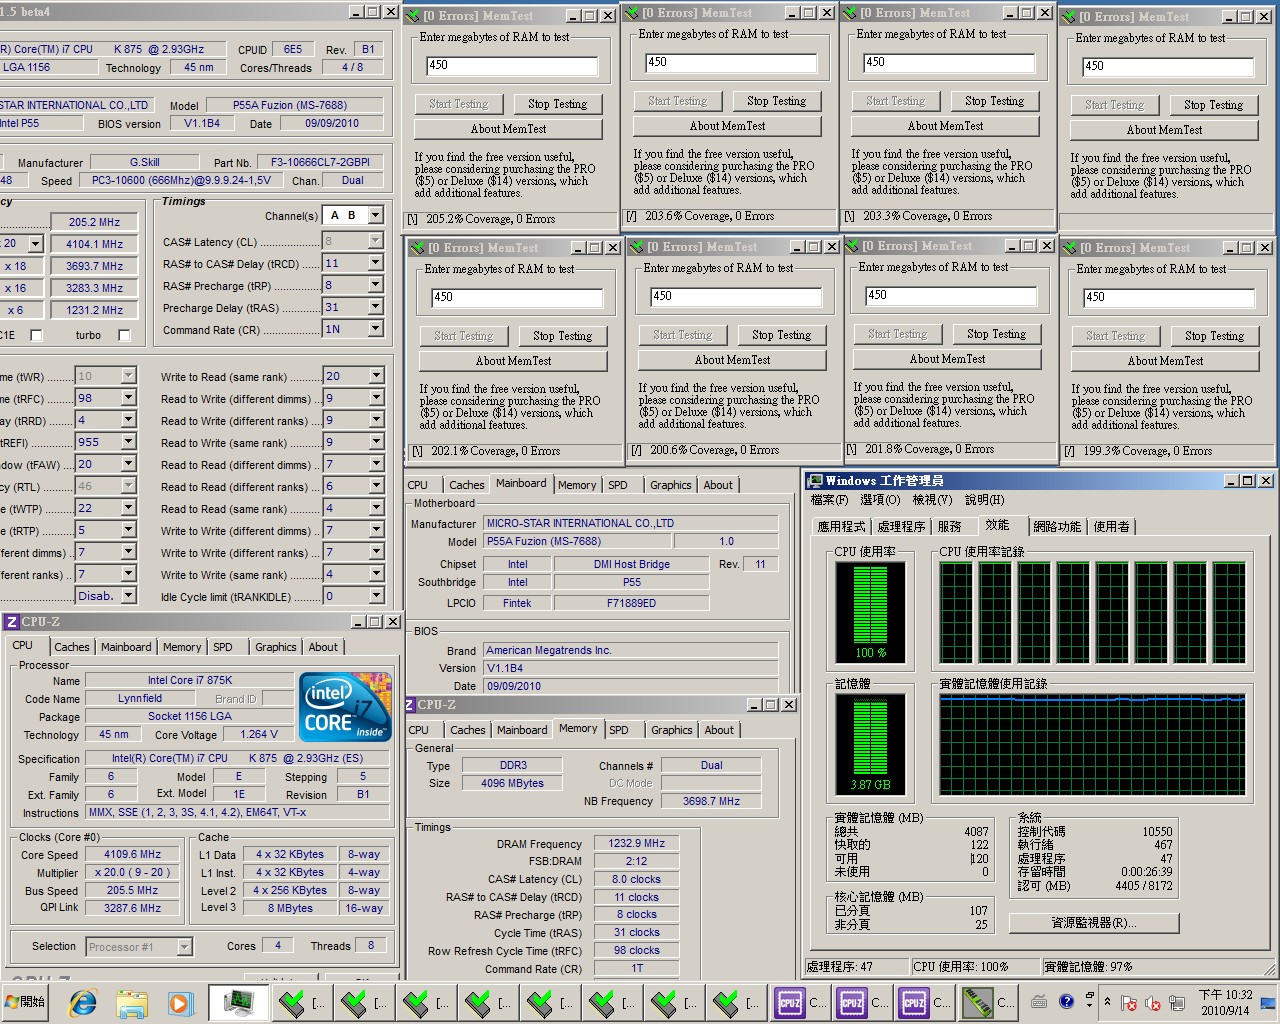Click title bar icon of MemTest window at 203.3% coverage
1280x1024 pixels.
(849, 13)
